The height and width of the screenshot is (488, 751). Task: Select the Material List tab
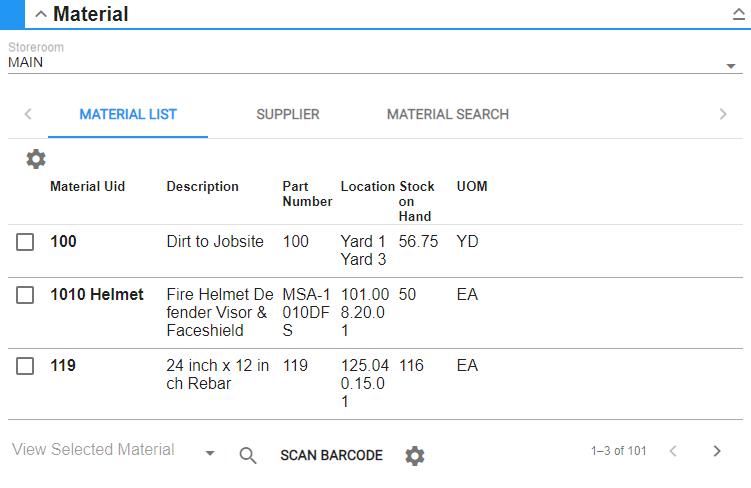point(128,114)
